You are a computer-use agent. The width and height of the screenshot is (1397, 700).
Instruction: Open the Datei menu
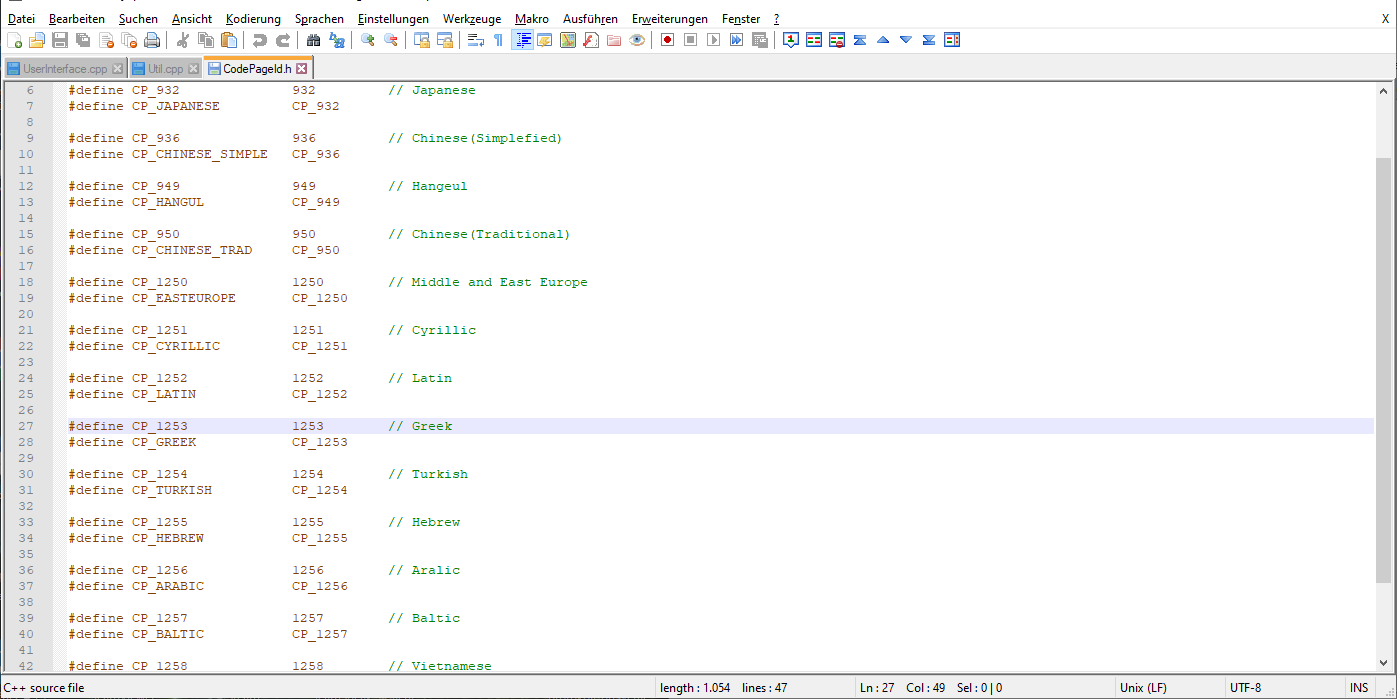point(21,19)
